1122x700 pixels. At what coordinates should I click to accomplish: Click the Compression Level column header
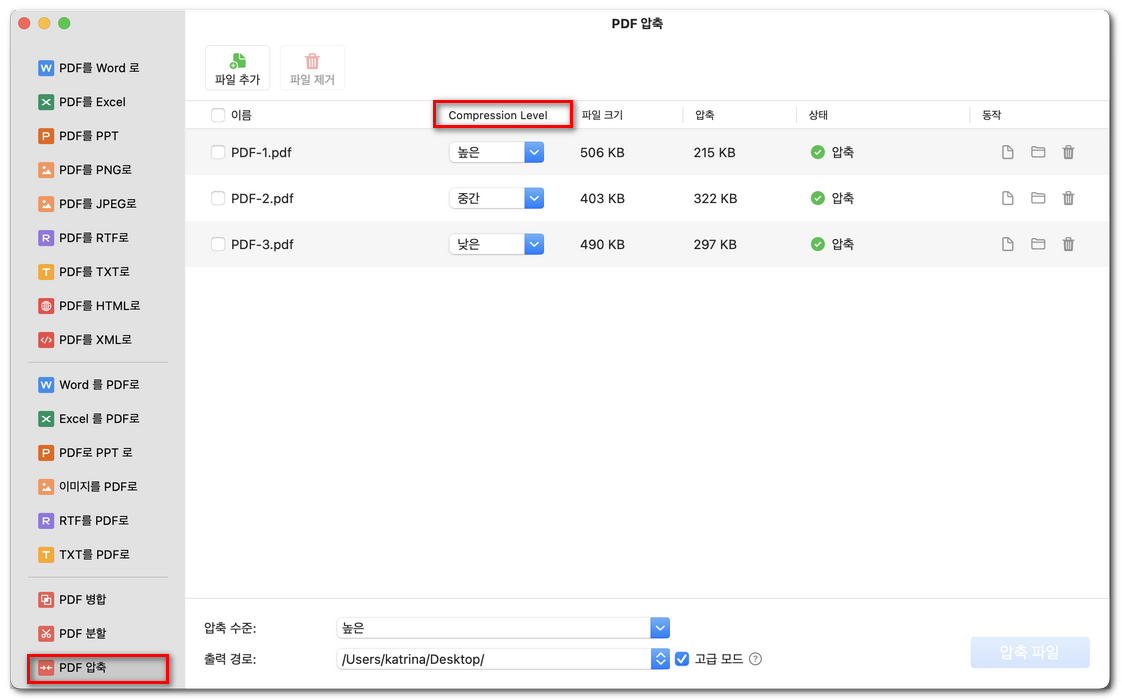(498, 115)
